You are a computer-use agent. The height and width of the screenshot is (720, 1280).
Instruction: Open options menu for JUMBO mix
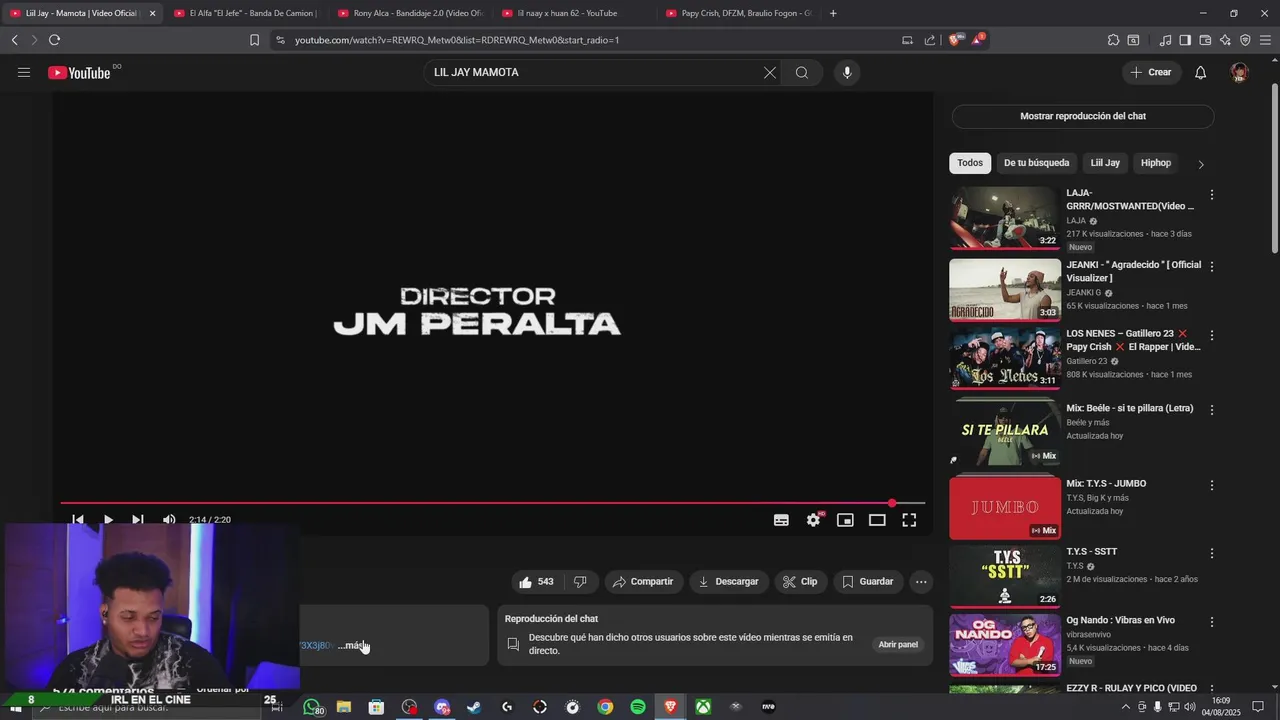click(x=1212, y=485)
